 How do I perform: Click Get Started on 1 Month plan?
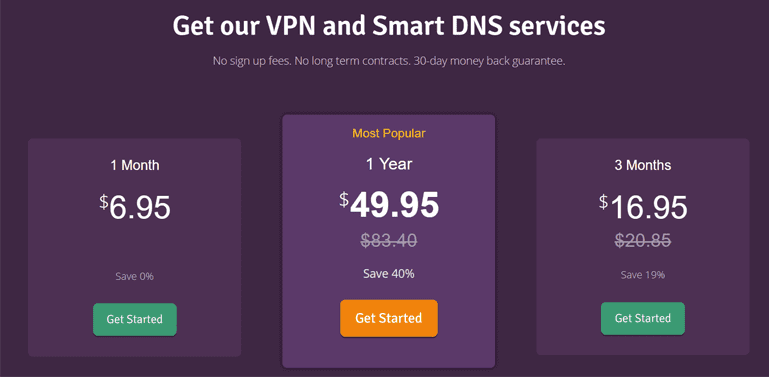135,320
